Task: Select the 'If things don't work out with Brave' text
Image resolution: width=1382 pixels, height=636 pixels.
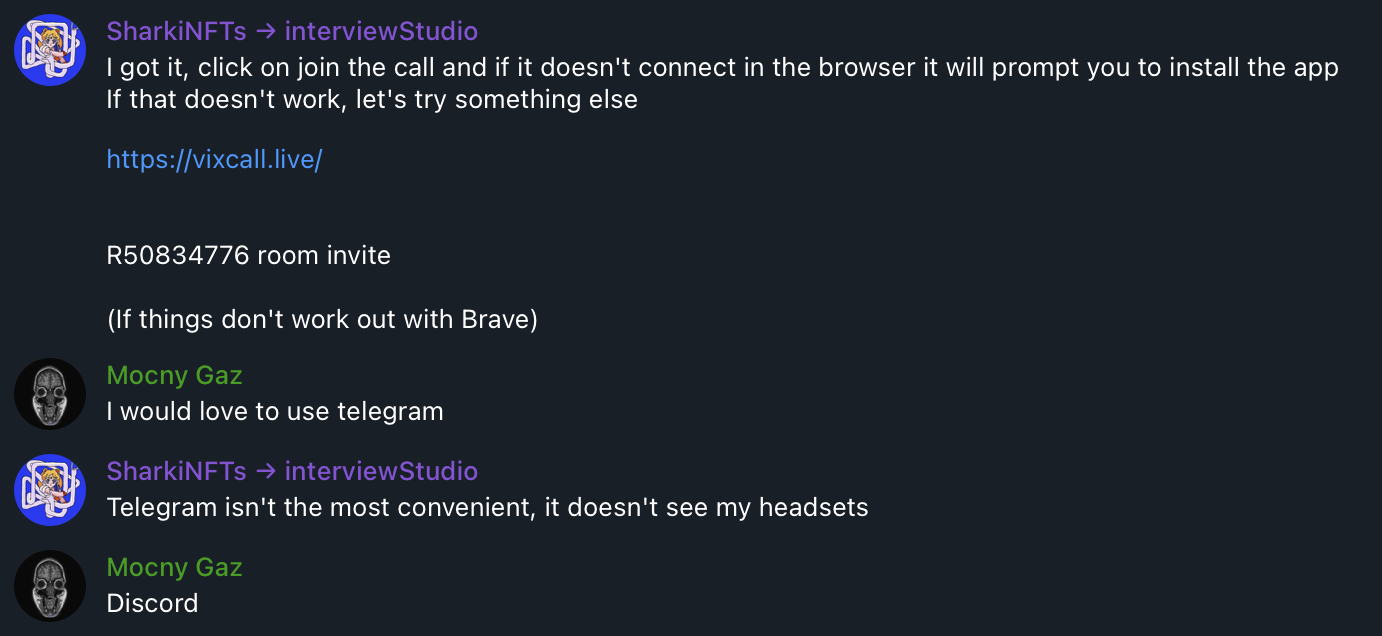Action: 322,320
